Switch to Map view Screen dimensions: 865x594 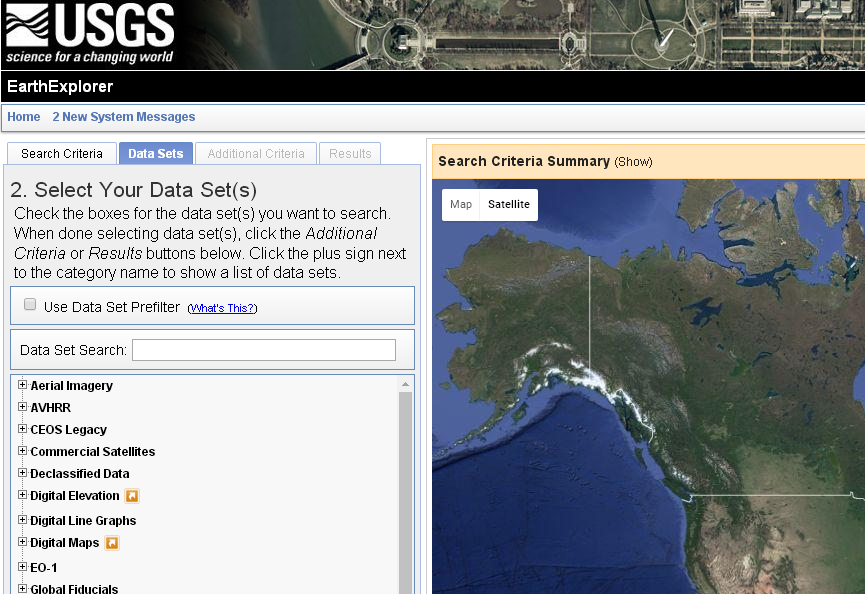click(x=460, y=204)
